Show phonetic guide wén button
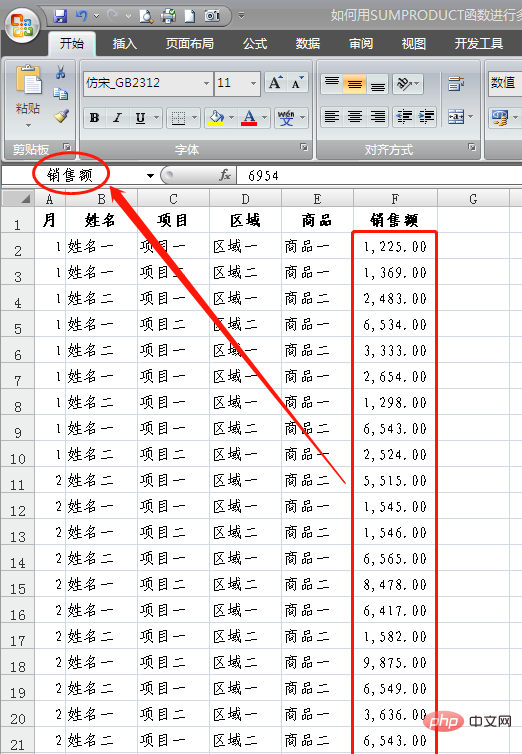The image size is (522, 754). [286, 117]
